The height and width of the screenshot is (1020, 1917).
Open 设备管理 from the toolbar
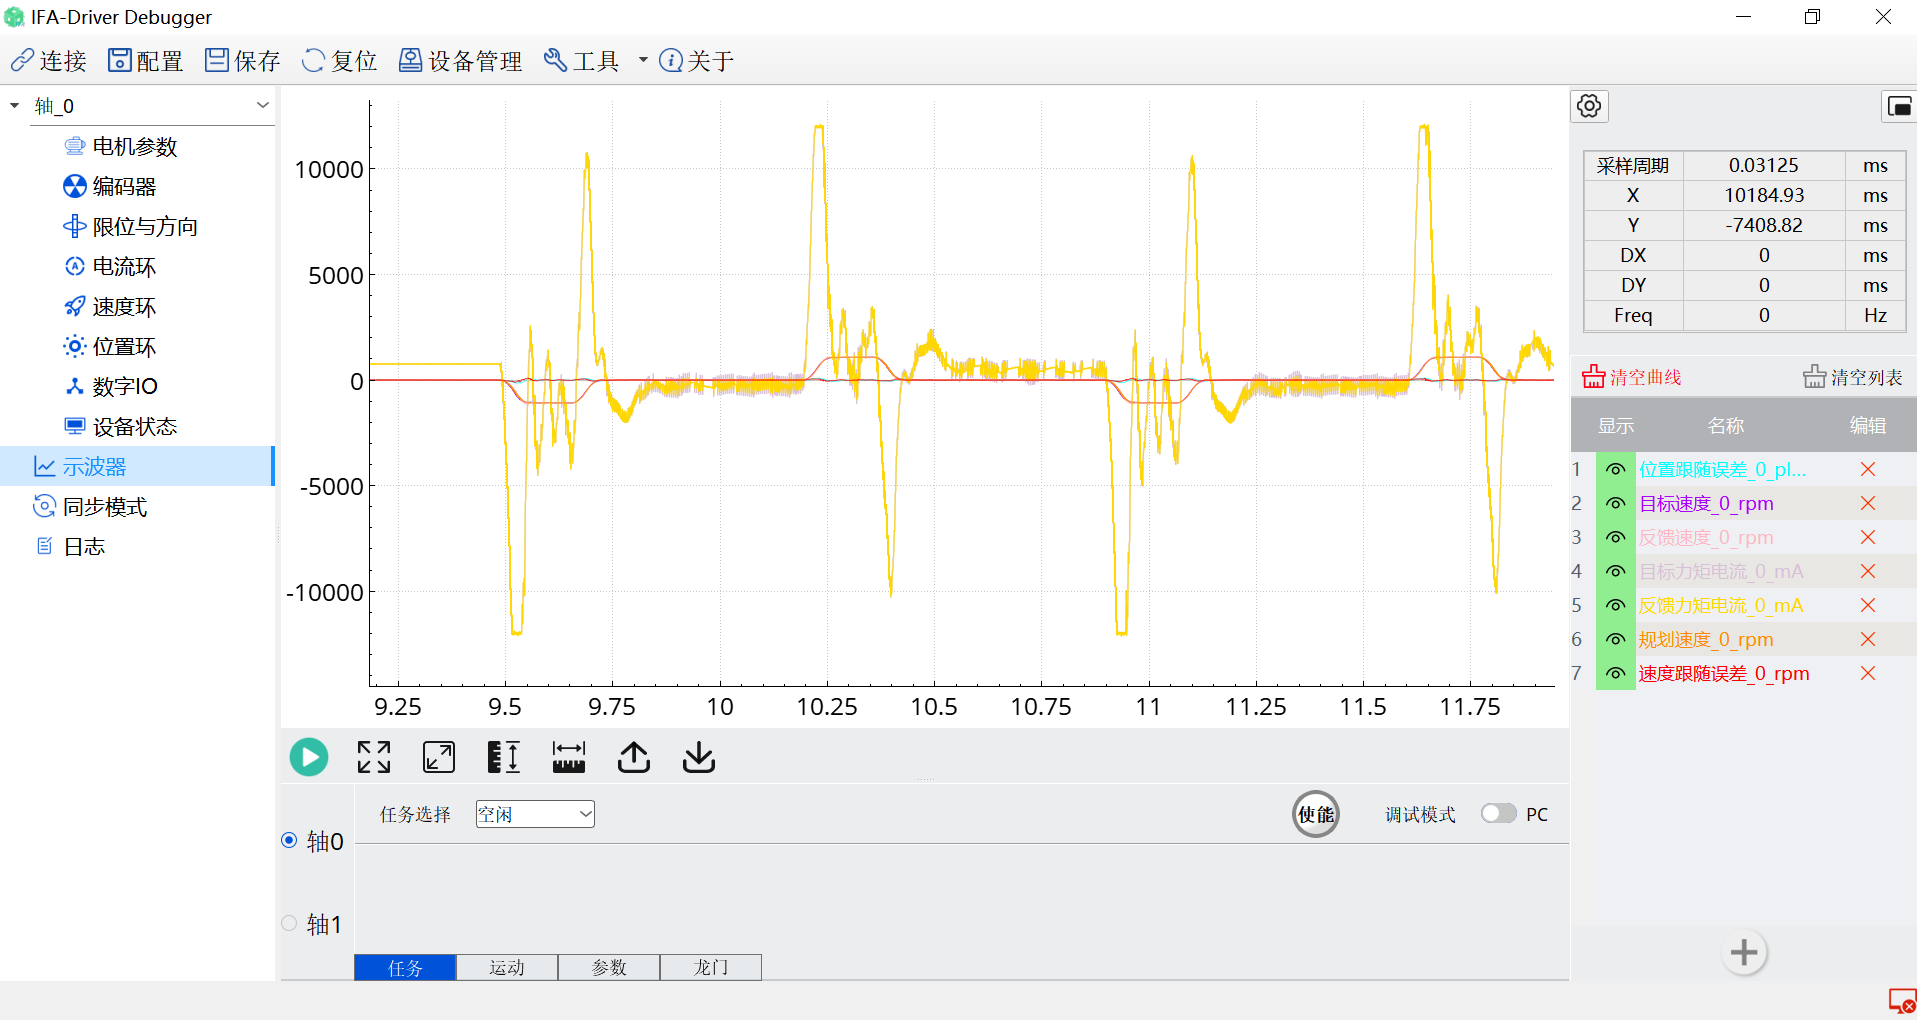click(461, 61)
